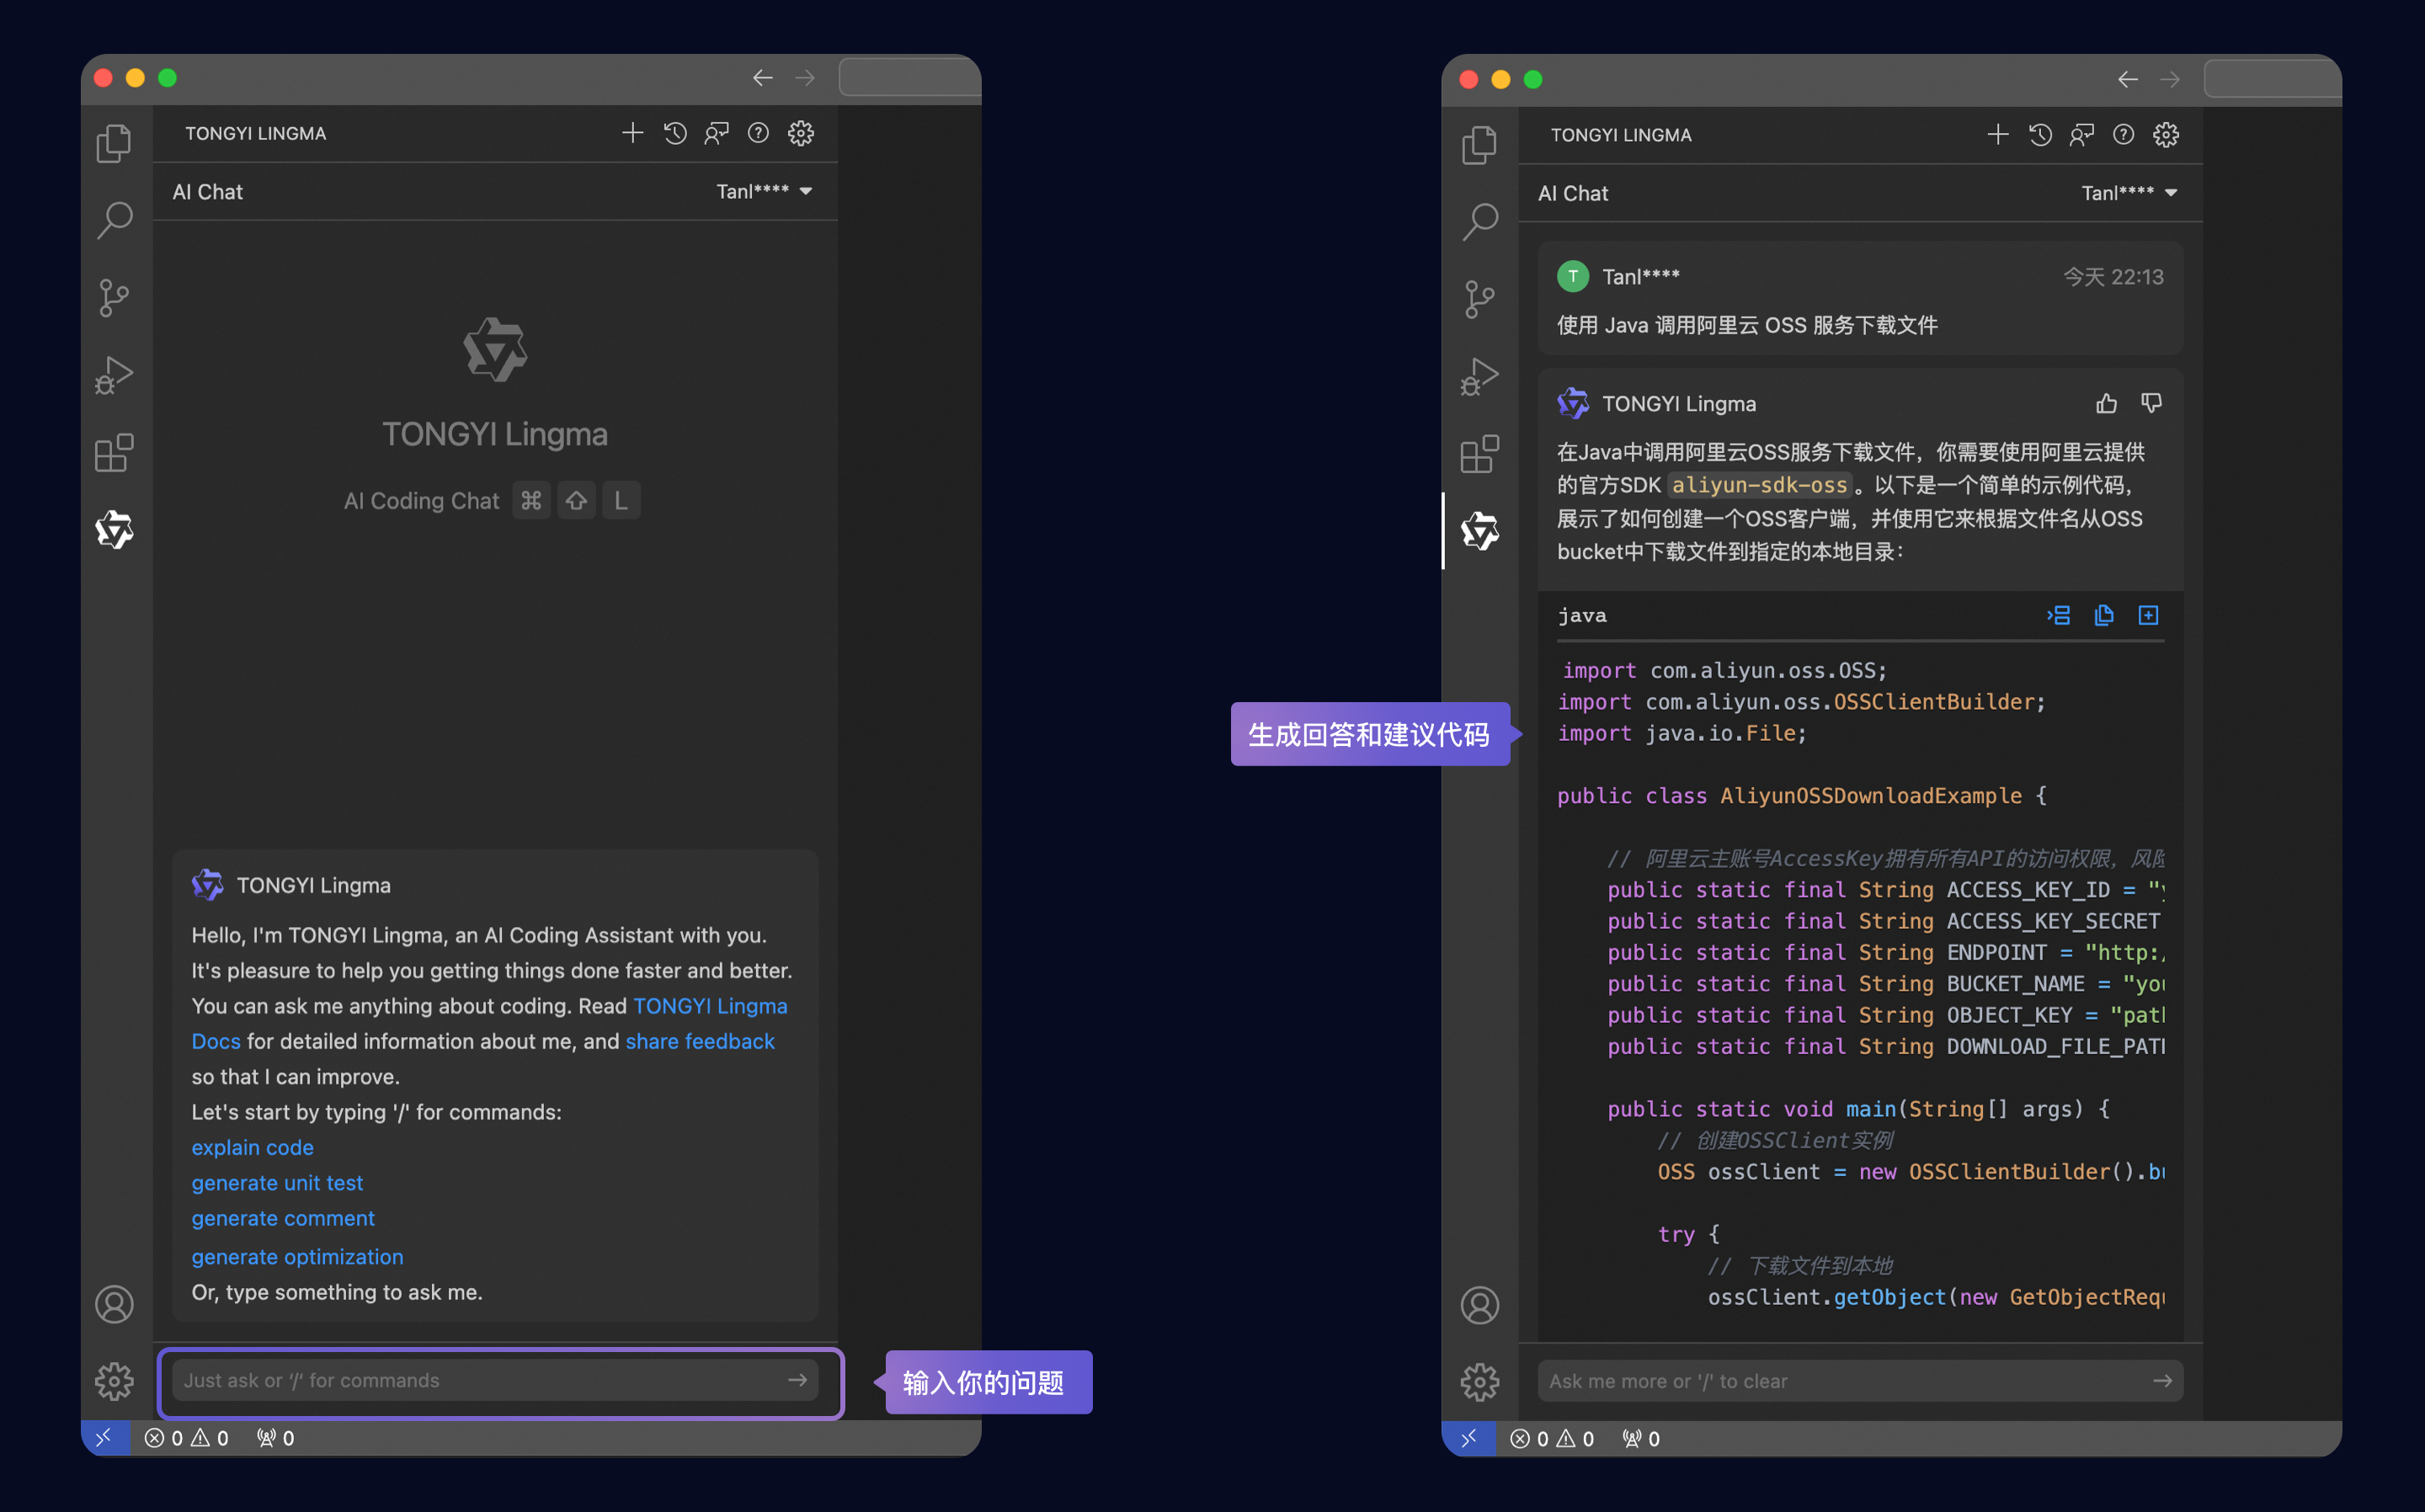This screenshot has height=1512, width=2425.
Task: Choose the generate unit test command link
Action: coord(277,1182)
